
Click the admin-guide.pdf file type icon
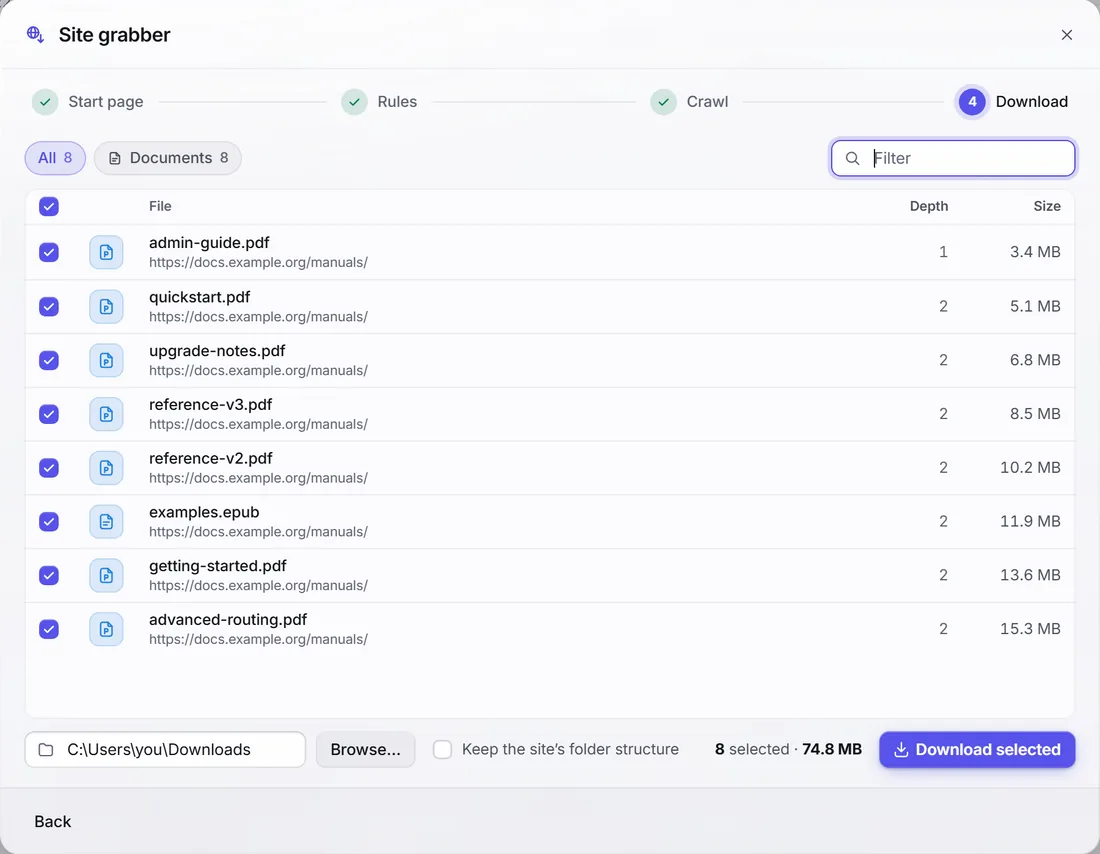pyautogui.click(x=106, y=253)
